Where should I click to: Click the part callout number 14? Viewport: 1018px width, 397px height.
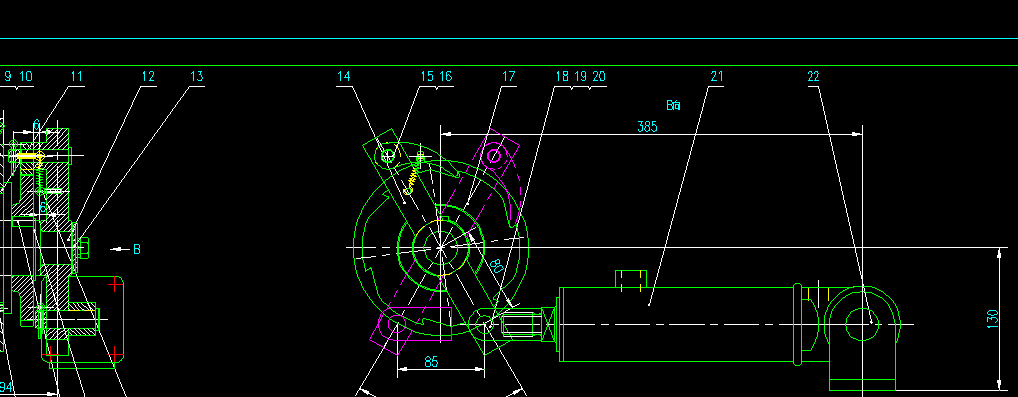pyautogui.click(x=343, y=77)
